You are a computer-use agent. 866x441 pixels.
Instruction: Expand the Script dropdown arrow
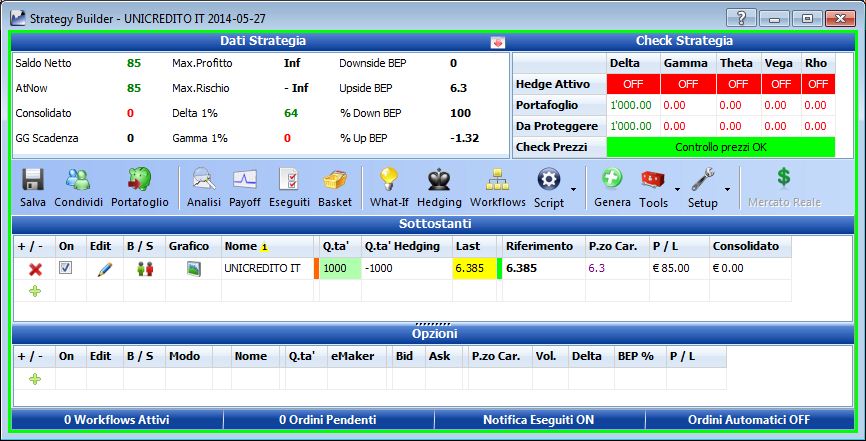click(x=573, y=190)
